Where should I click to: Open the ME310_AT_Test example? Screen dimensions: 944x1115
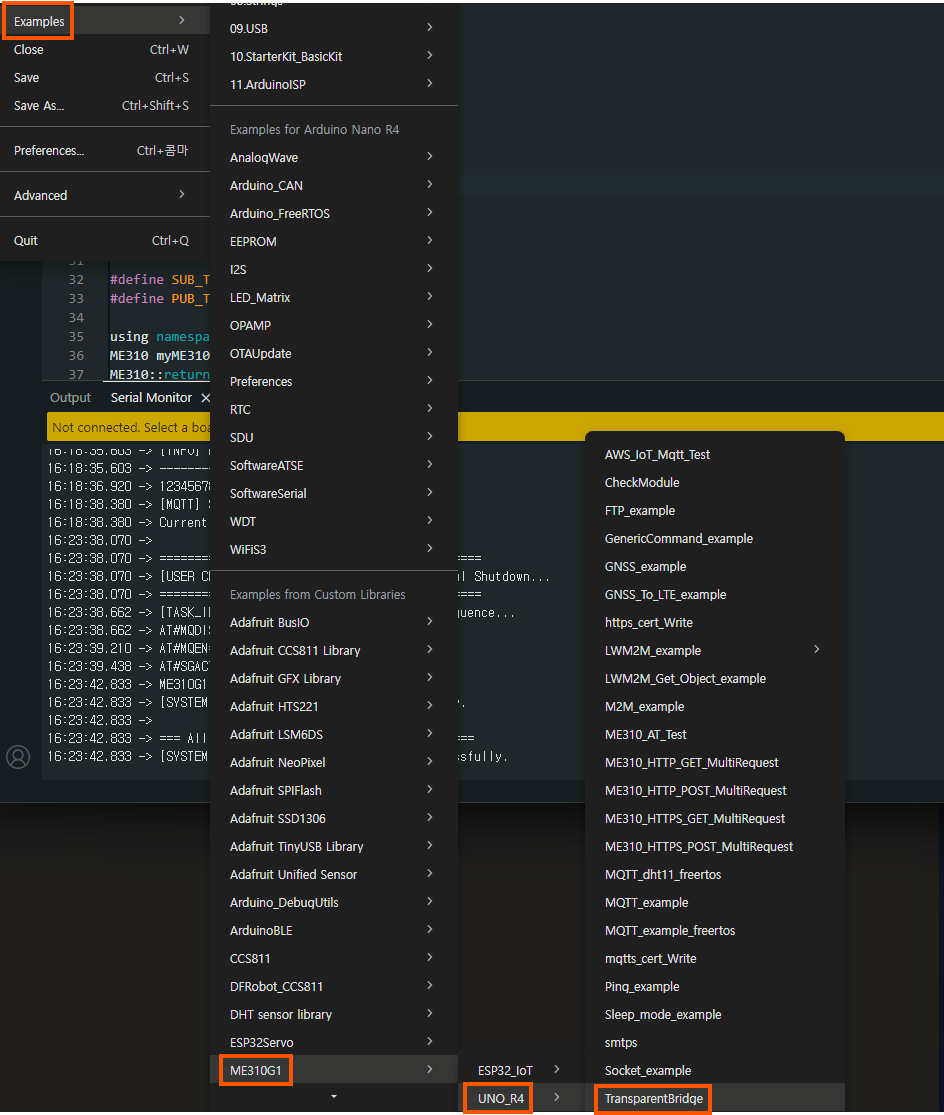tap(714, 735)
